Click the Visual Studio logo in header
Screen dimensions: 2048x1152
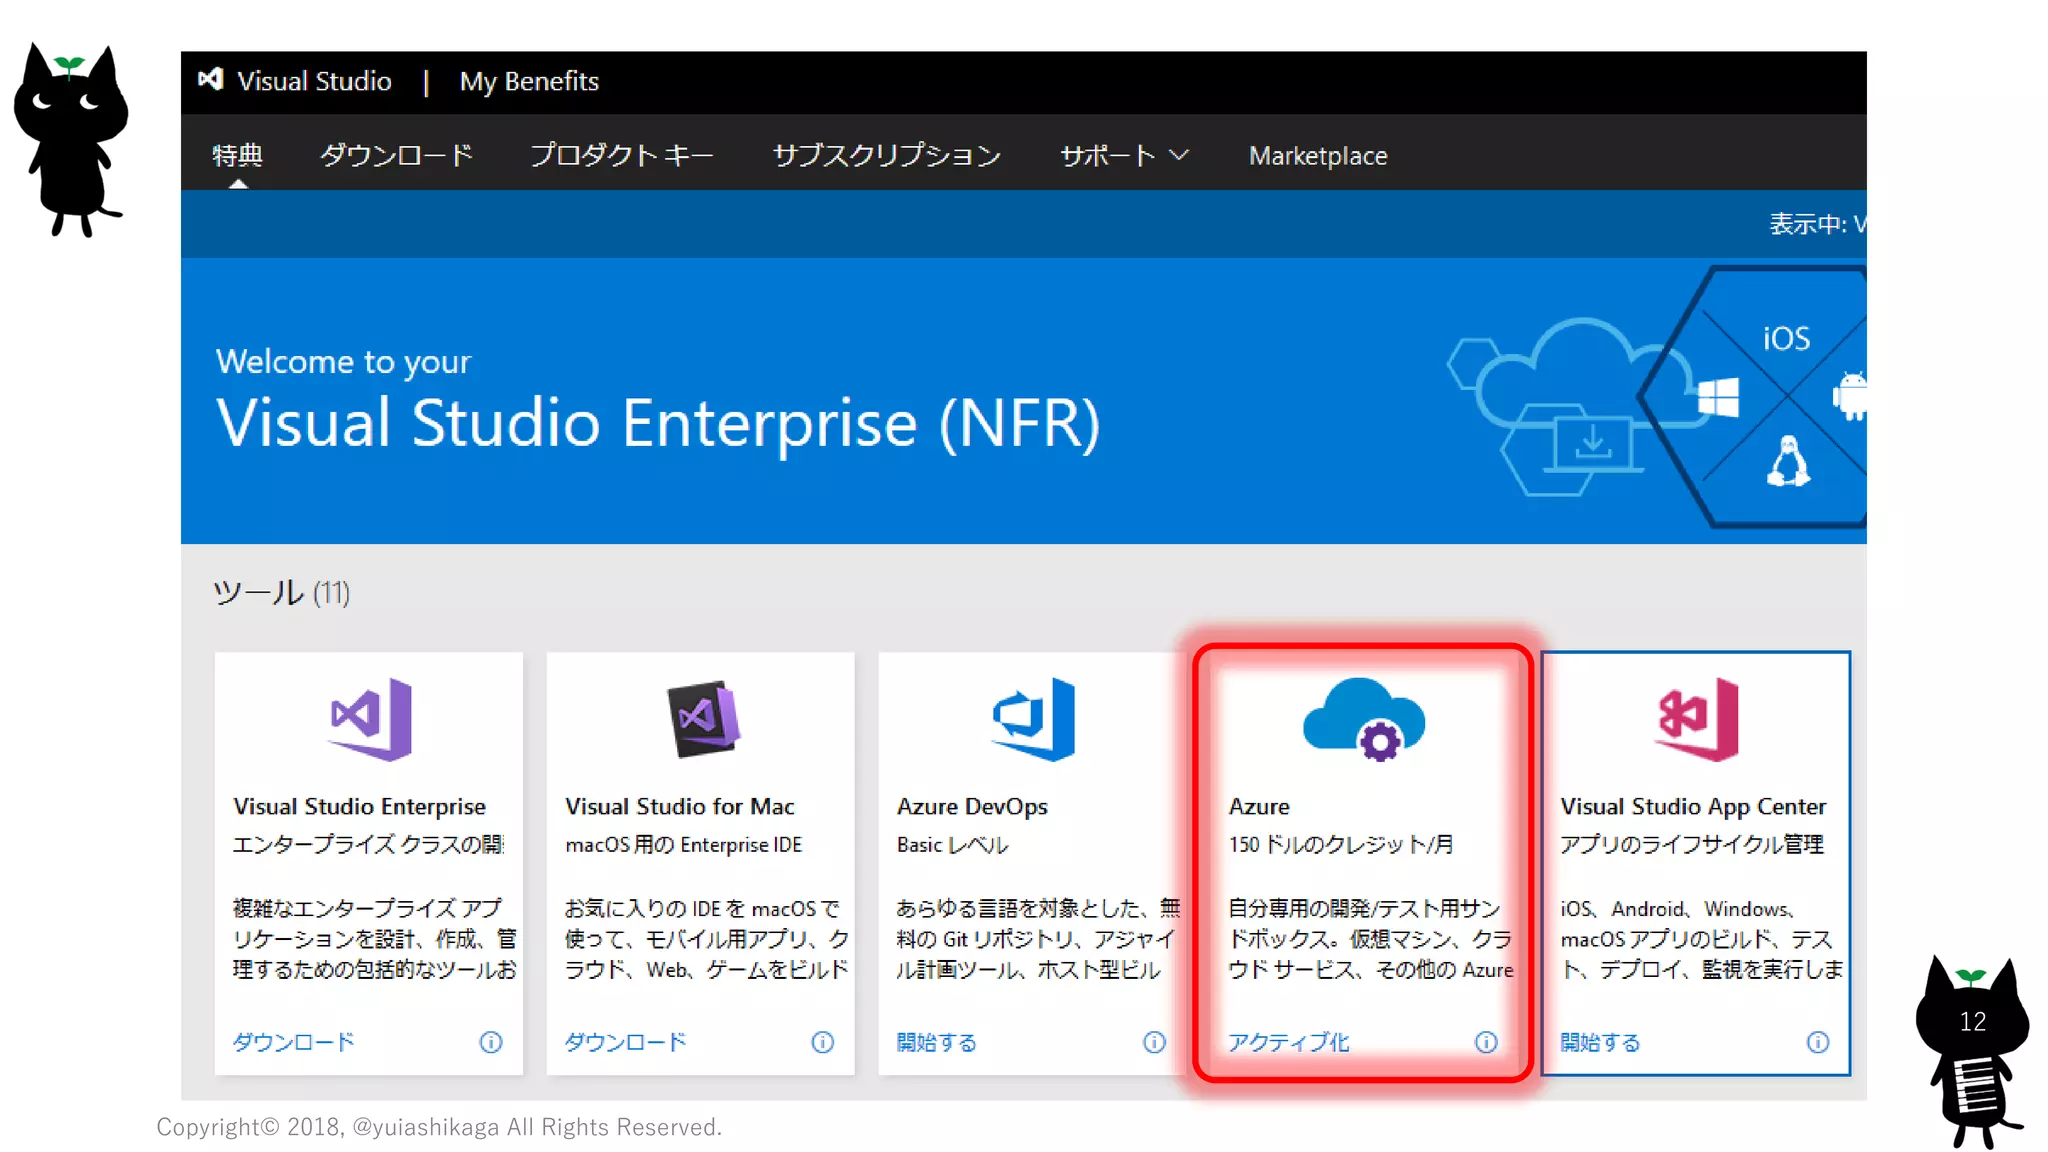pos(211,80)
